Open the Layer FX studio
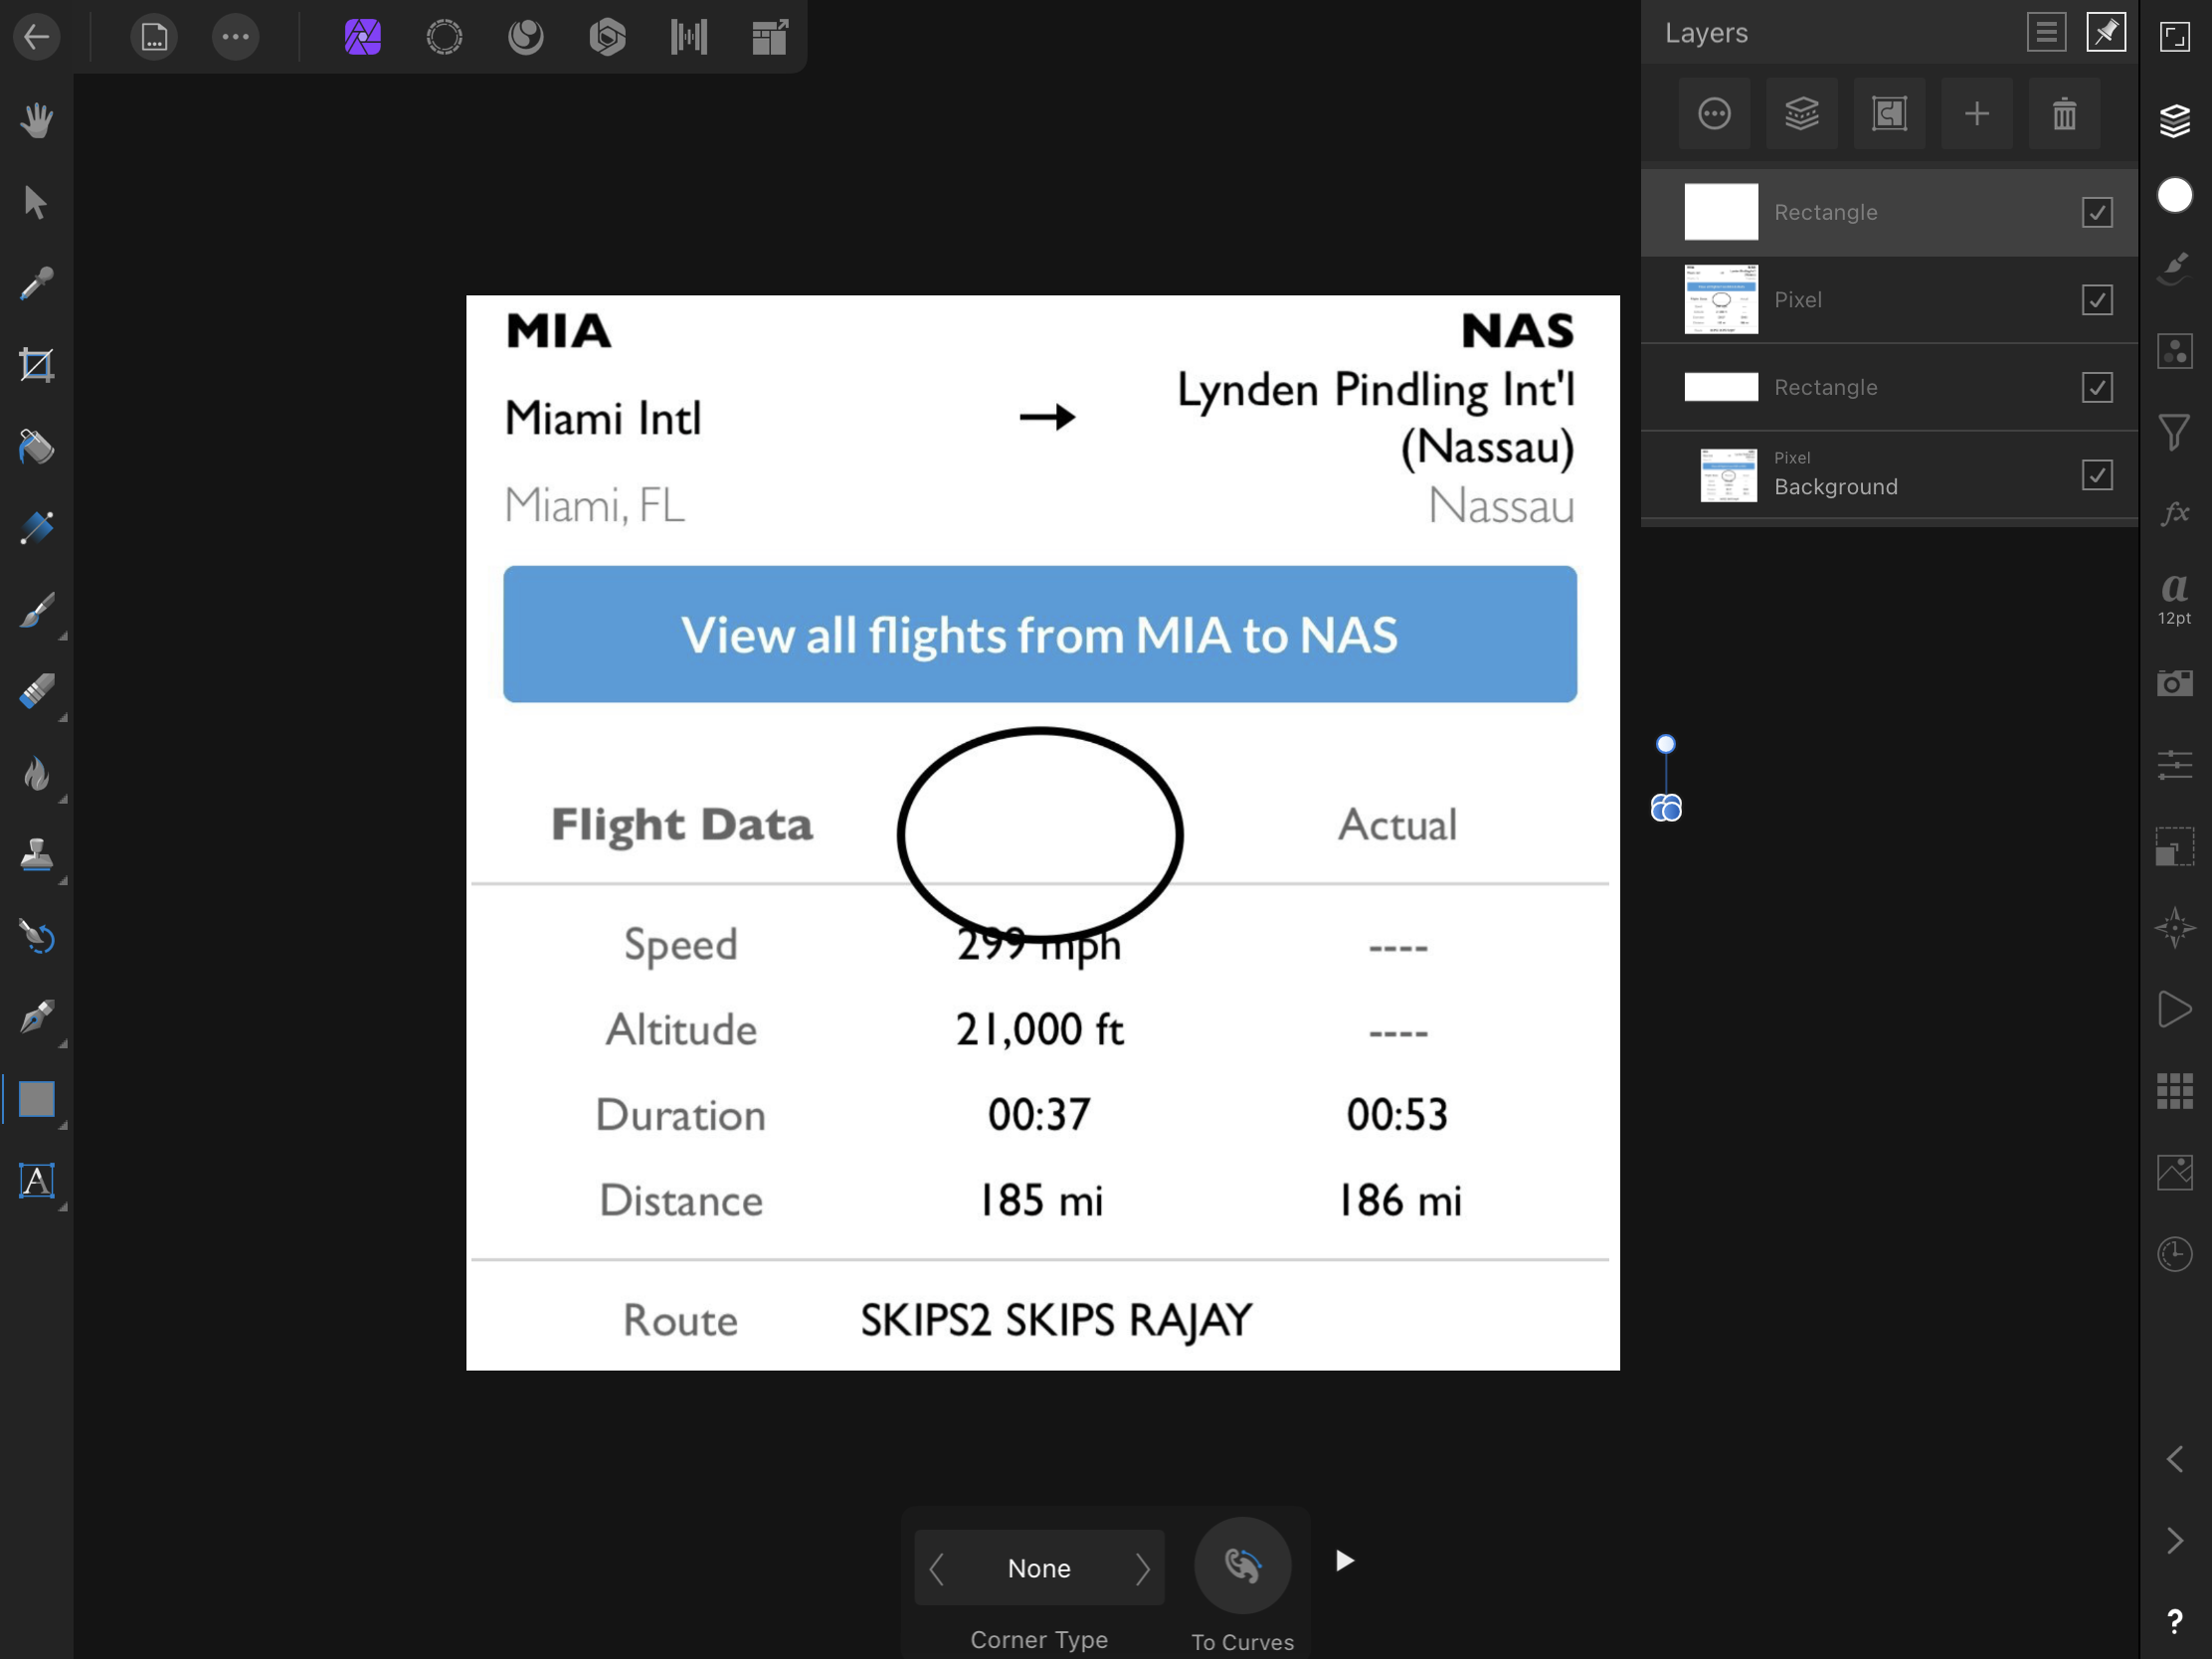 (x=2175, y=514)
